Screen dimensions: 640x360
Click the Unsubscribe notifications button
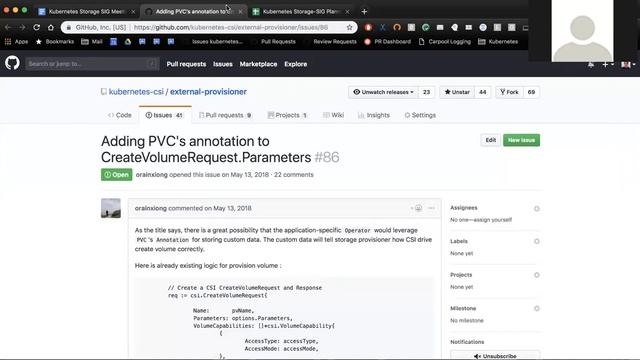[x=495, y=356]
